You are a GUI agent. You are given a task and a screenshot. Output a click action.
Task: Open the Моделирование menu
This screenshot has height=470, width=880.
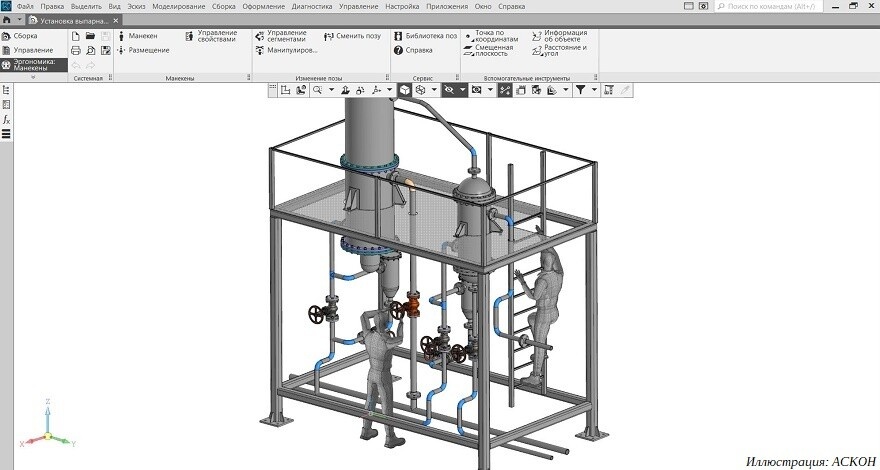[178, 6]
